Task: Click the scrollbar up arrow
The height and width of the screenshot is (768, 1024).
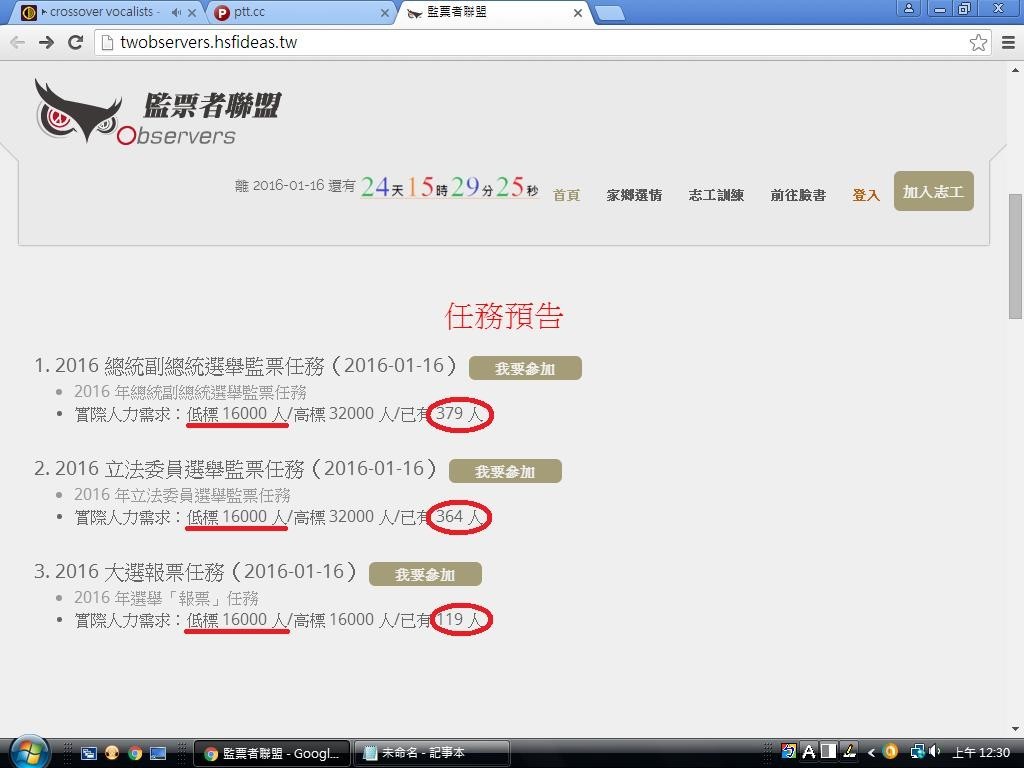Action: (1016, 70)
